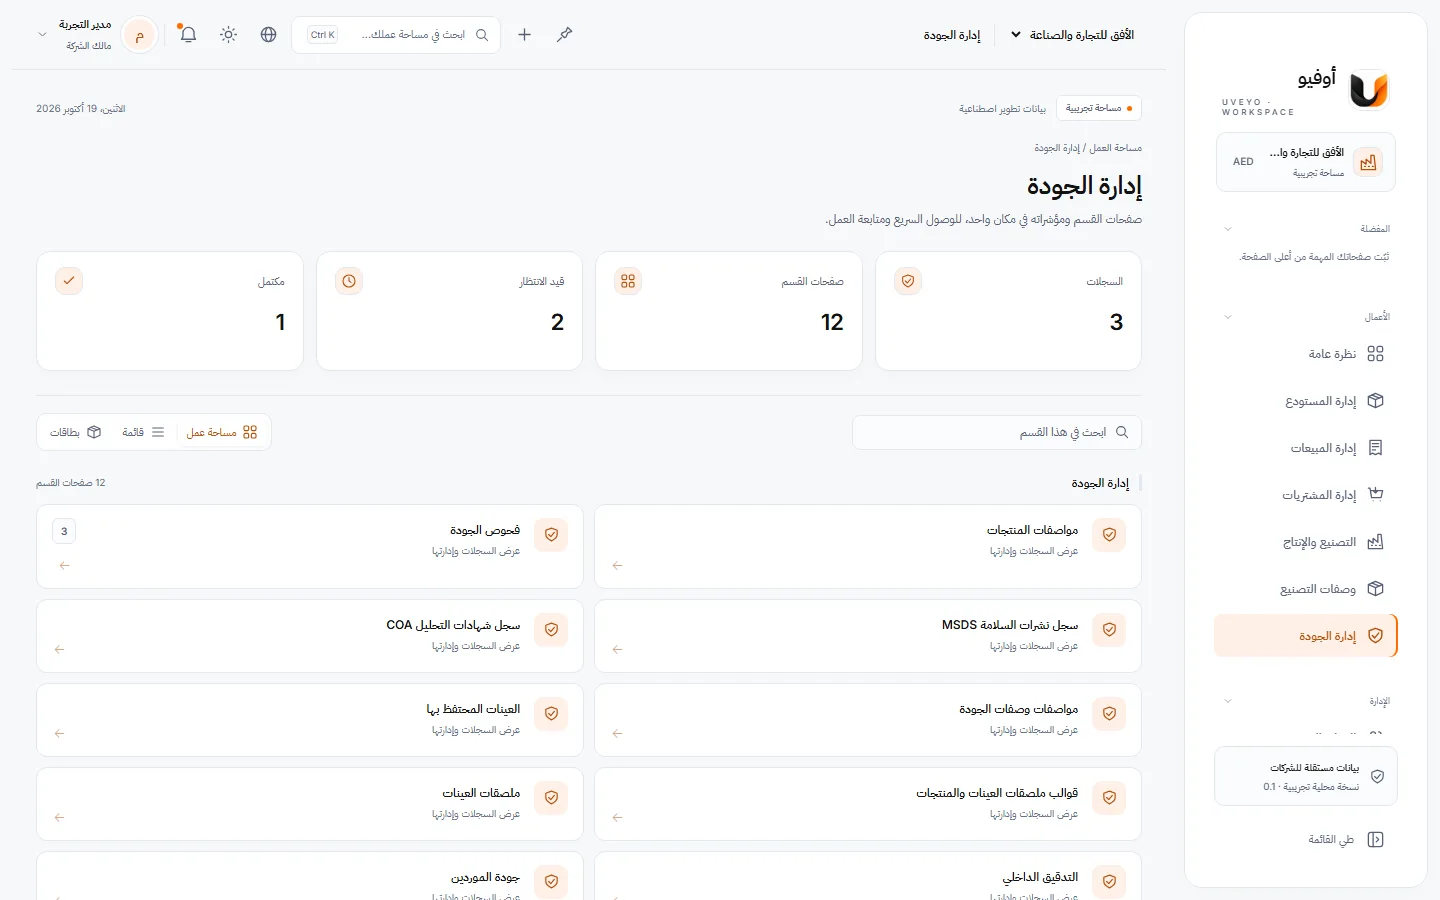
Task: Click the arrow on the COA certificates card
Action: tap(60, 650)
